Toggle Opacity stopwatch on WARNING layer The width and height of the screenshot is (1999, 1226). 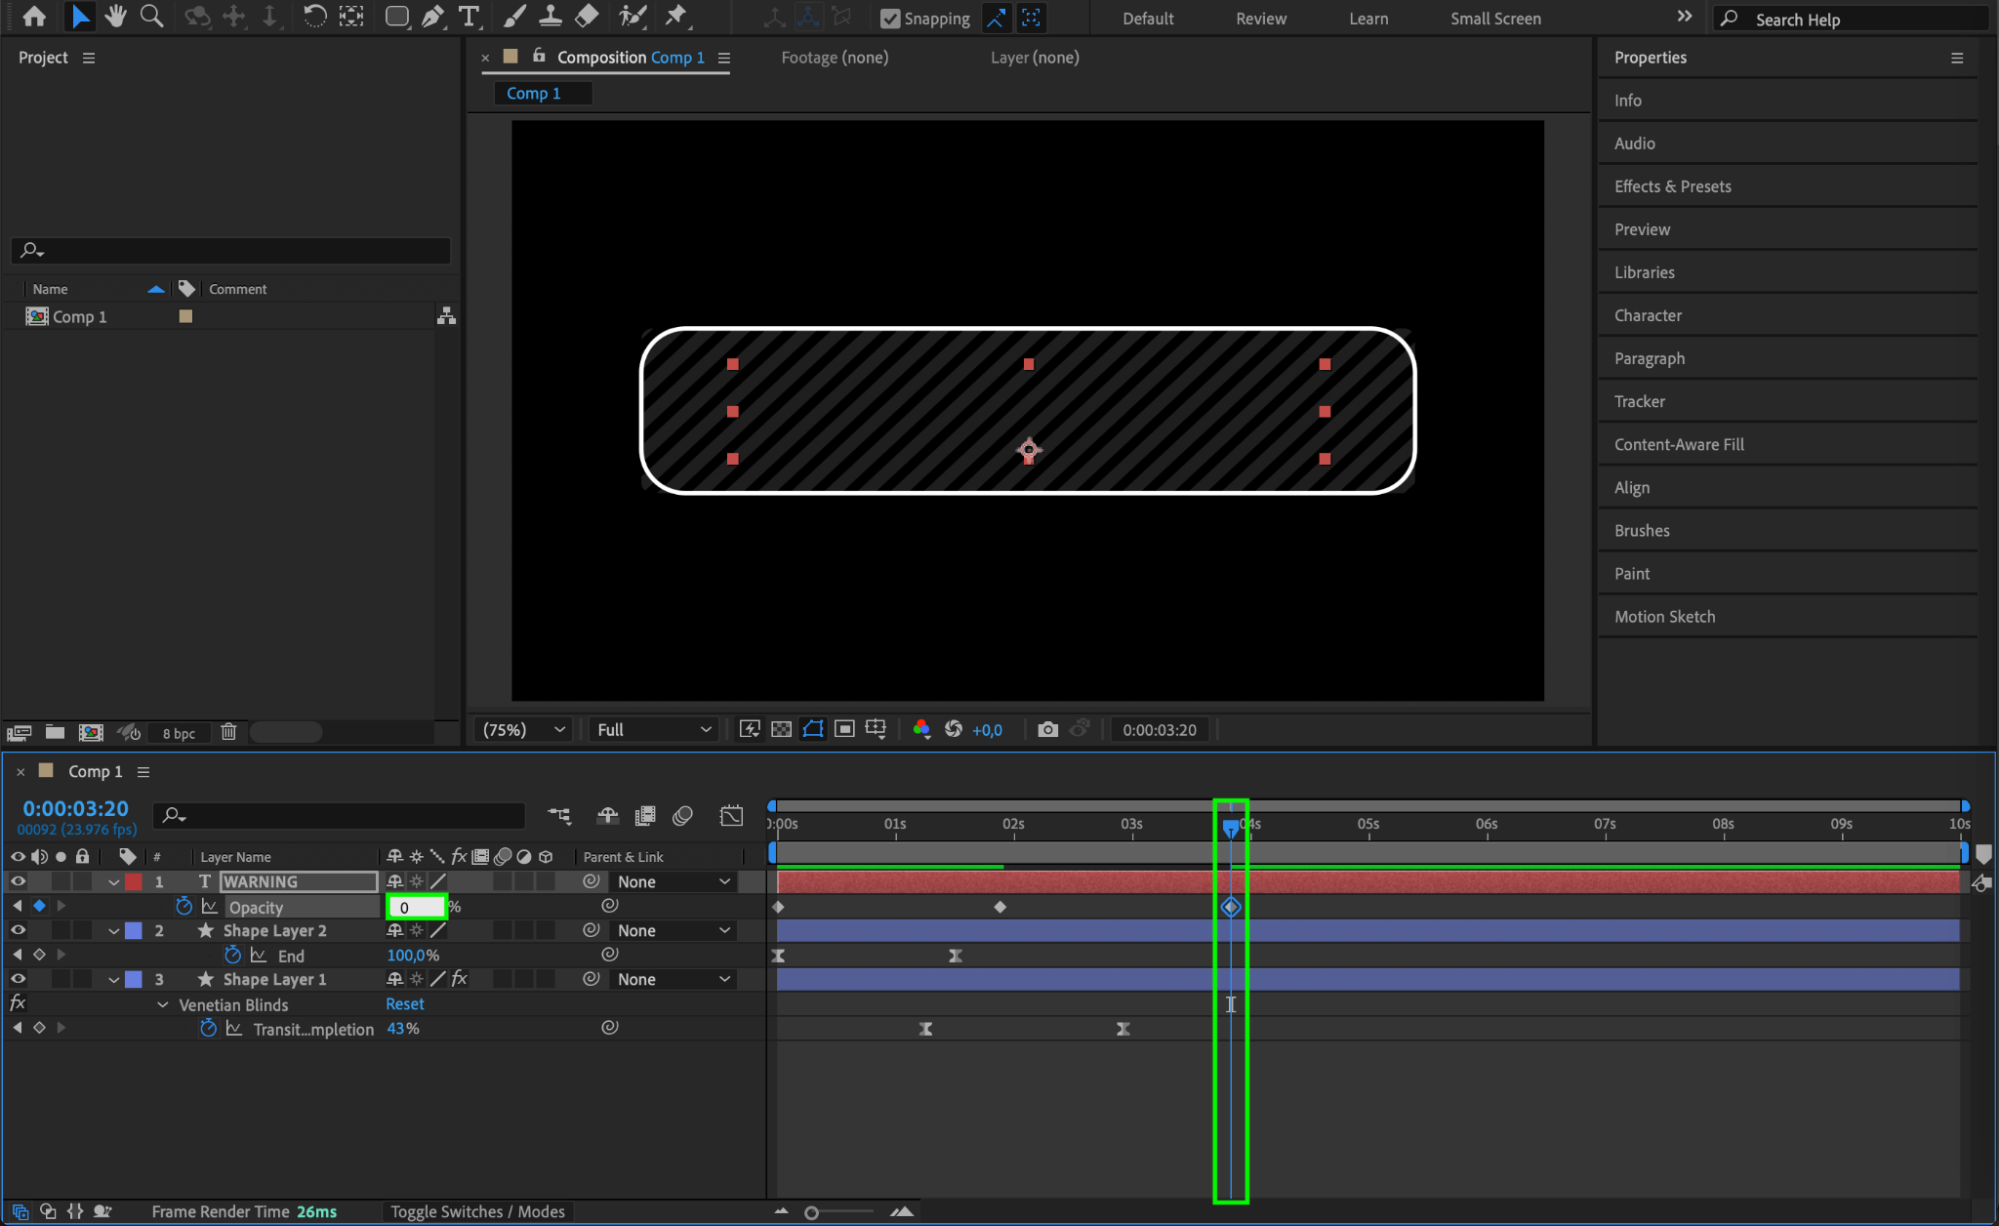pyautogui.click(x=184, y=906)
